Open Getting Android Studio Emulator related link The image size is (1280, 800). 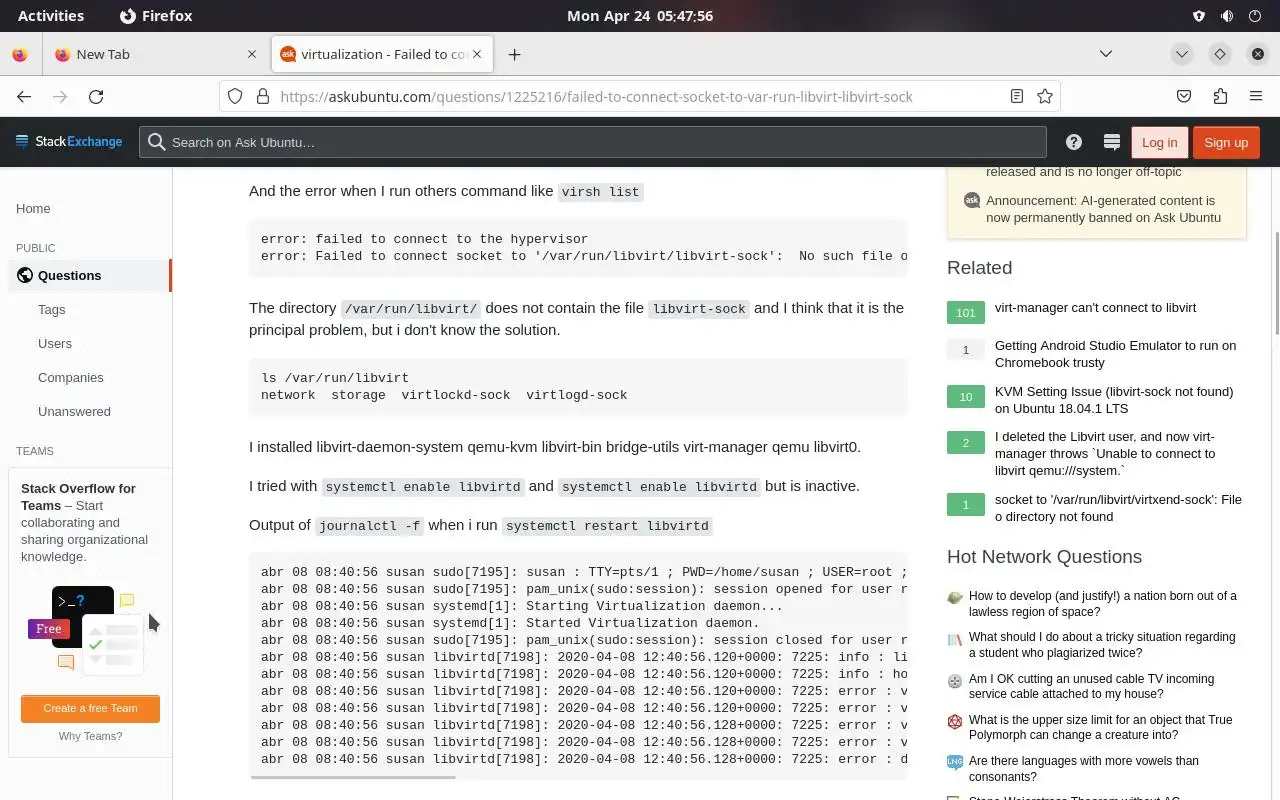click(1115, 354)
